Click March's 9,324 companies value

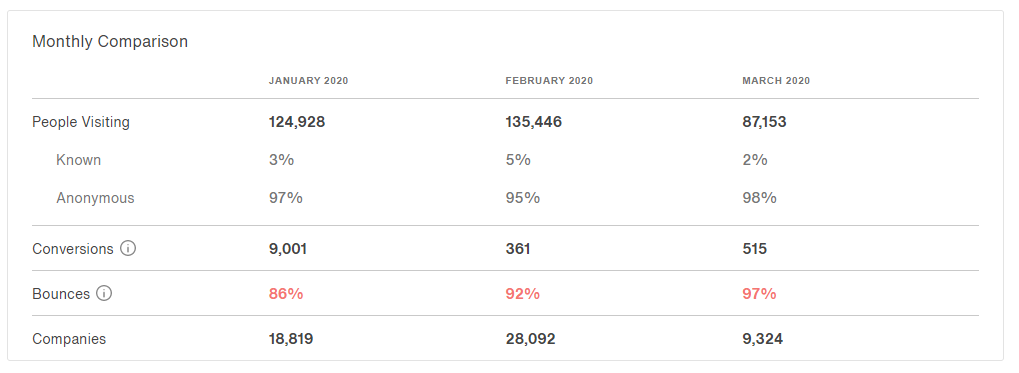coord(762,339)
